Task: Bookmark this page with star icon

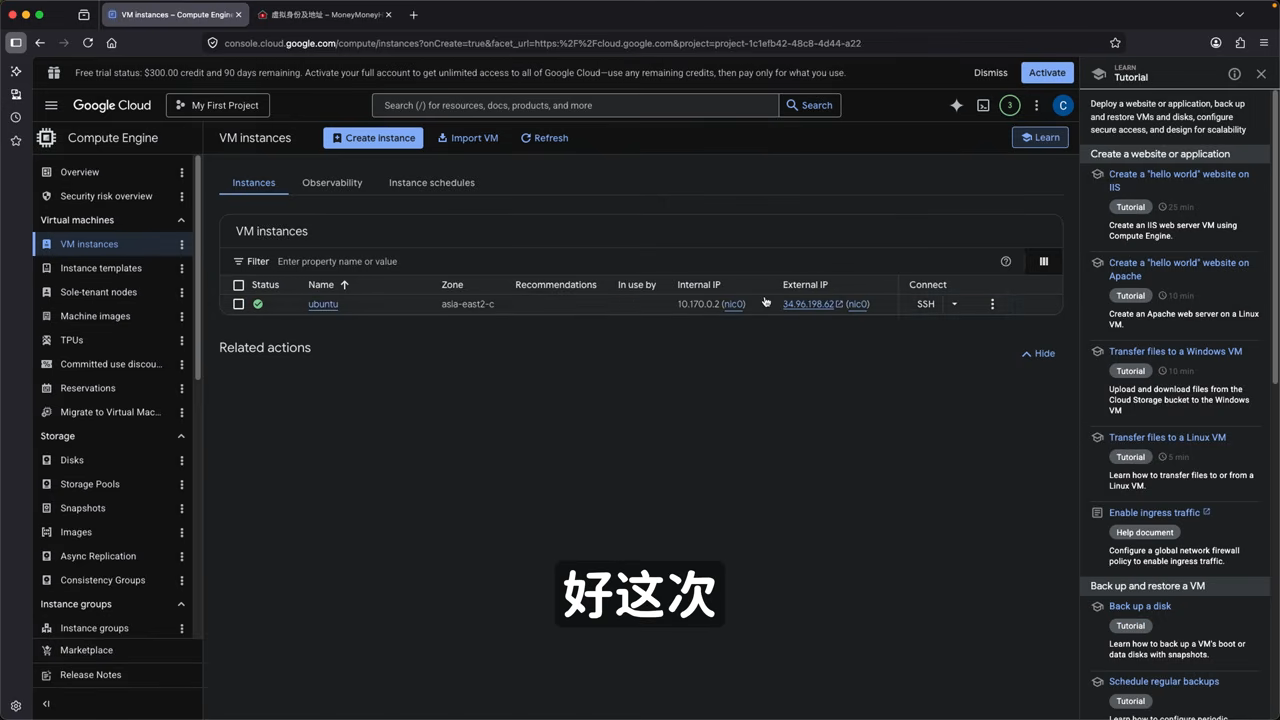Action: click(1115, 43)
